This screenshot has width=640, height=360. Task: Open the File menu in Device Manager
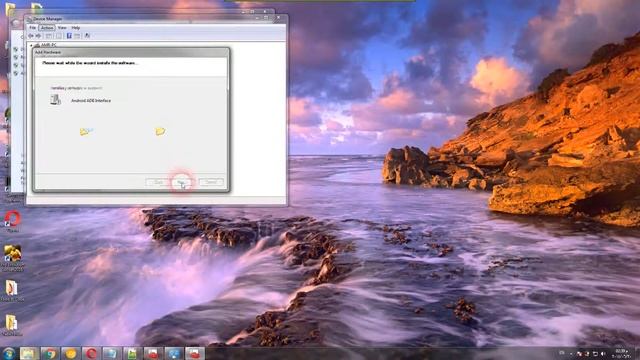tap(33, 28)
